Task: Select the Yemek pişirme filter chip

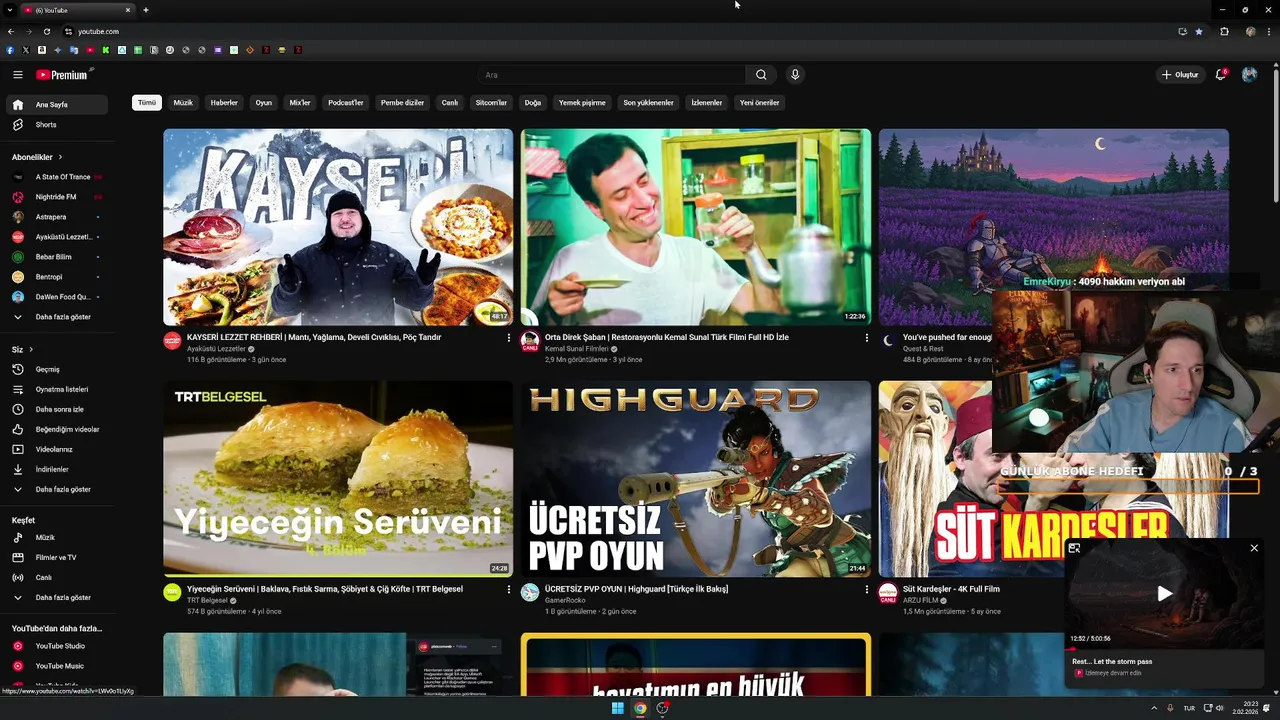Action: pos(582,103)
